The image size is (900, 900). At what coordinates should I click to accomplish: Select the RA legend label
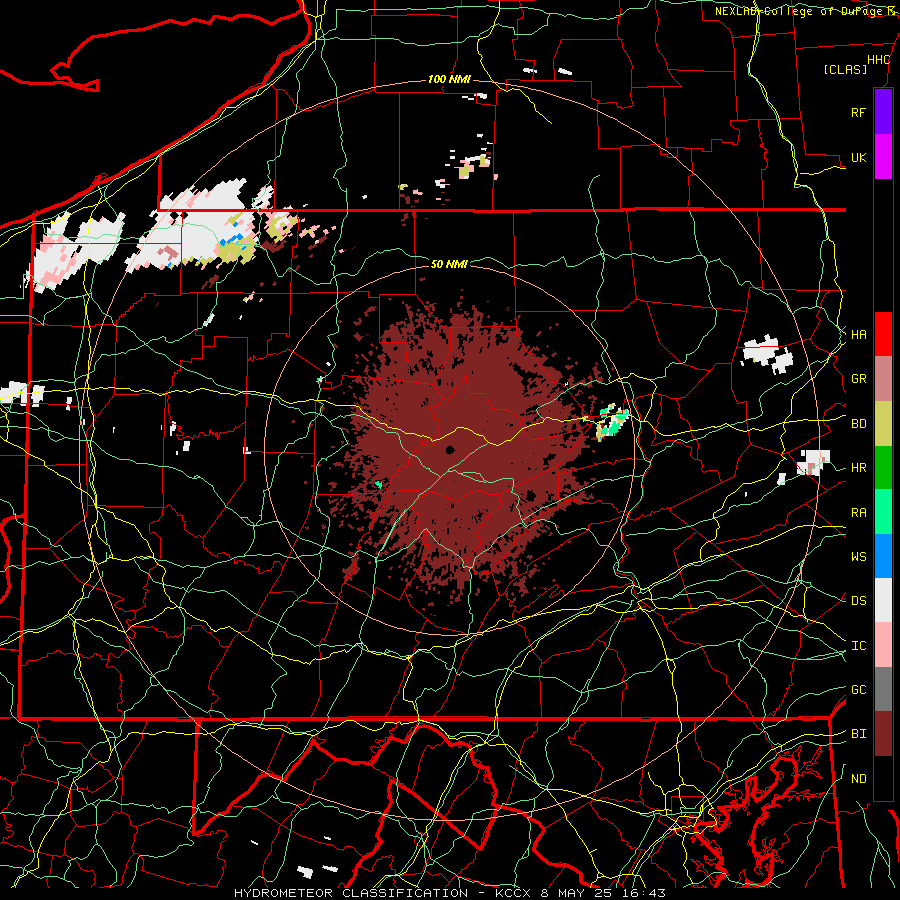point(858,513)
